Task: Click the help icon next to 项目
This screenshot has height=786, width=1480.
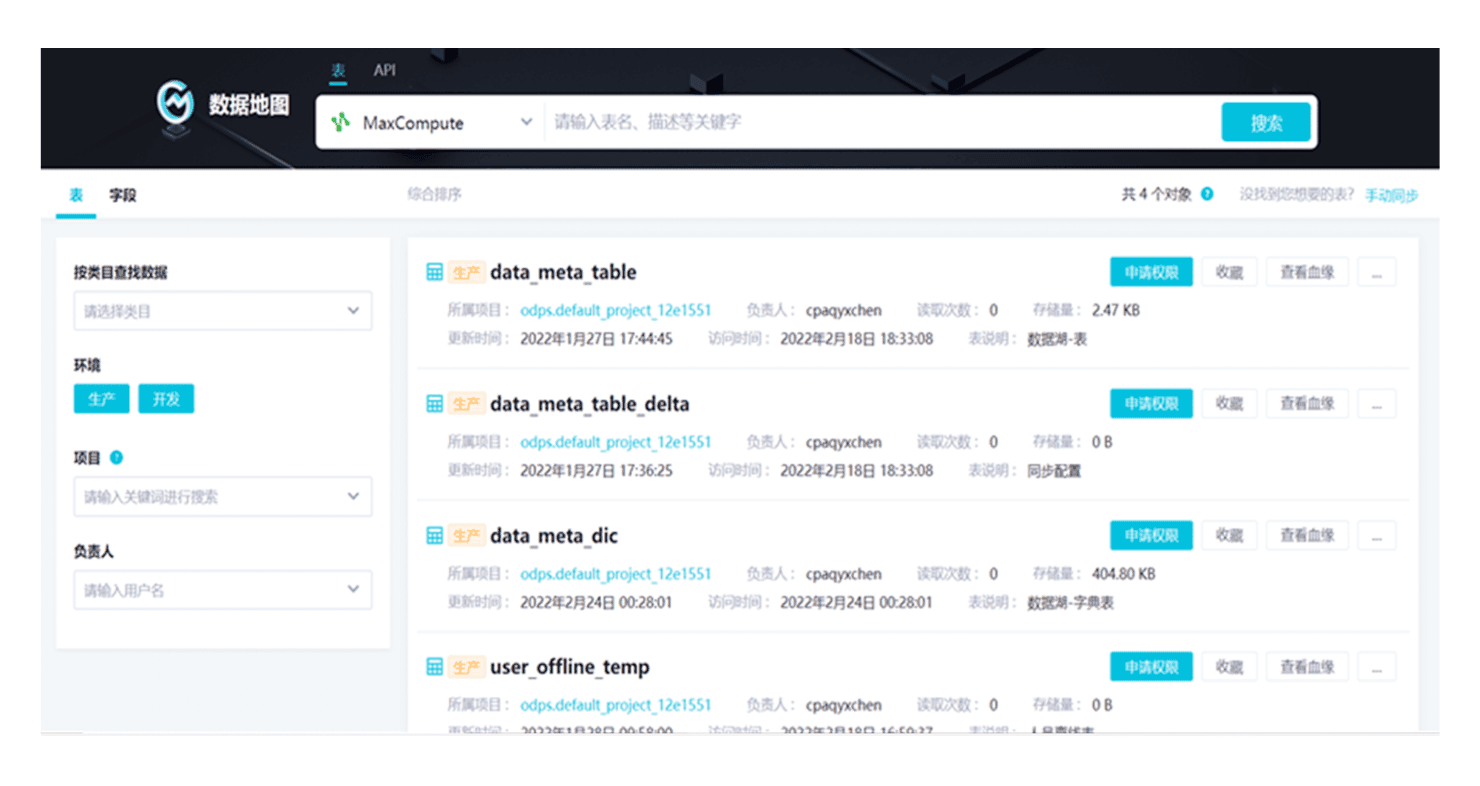Action: click(x=116, y=458)
